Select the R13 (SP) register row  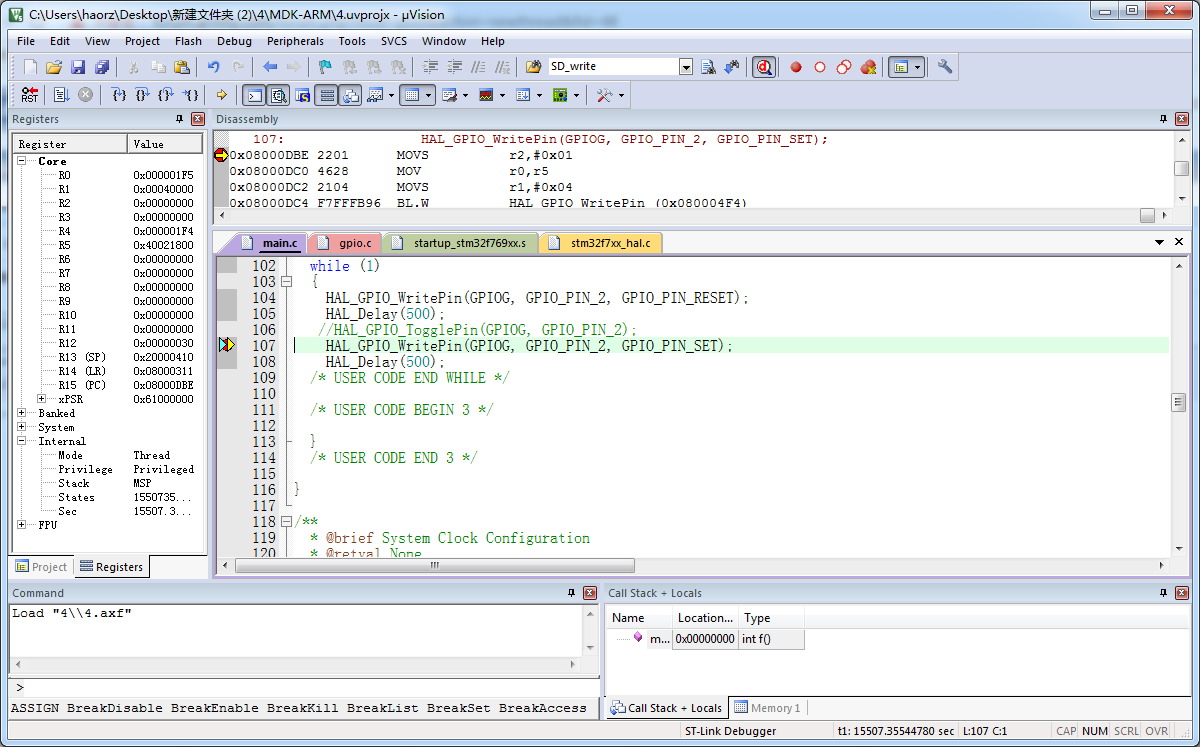pos(108,357)
